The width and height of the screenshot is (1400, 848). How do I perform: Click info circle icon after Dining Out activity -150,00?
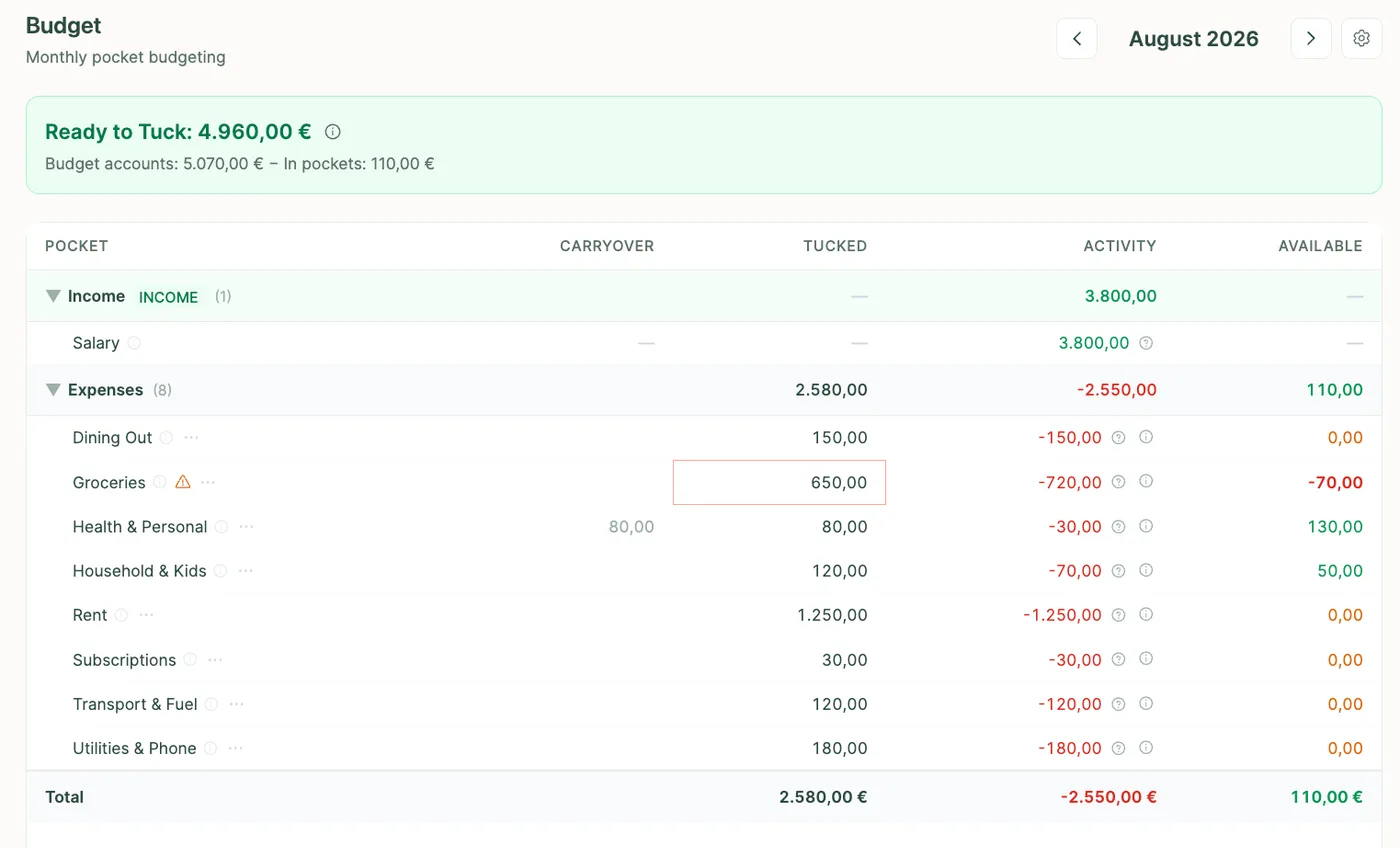click(x=1146, y=437)
